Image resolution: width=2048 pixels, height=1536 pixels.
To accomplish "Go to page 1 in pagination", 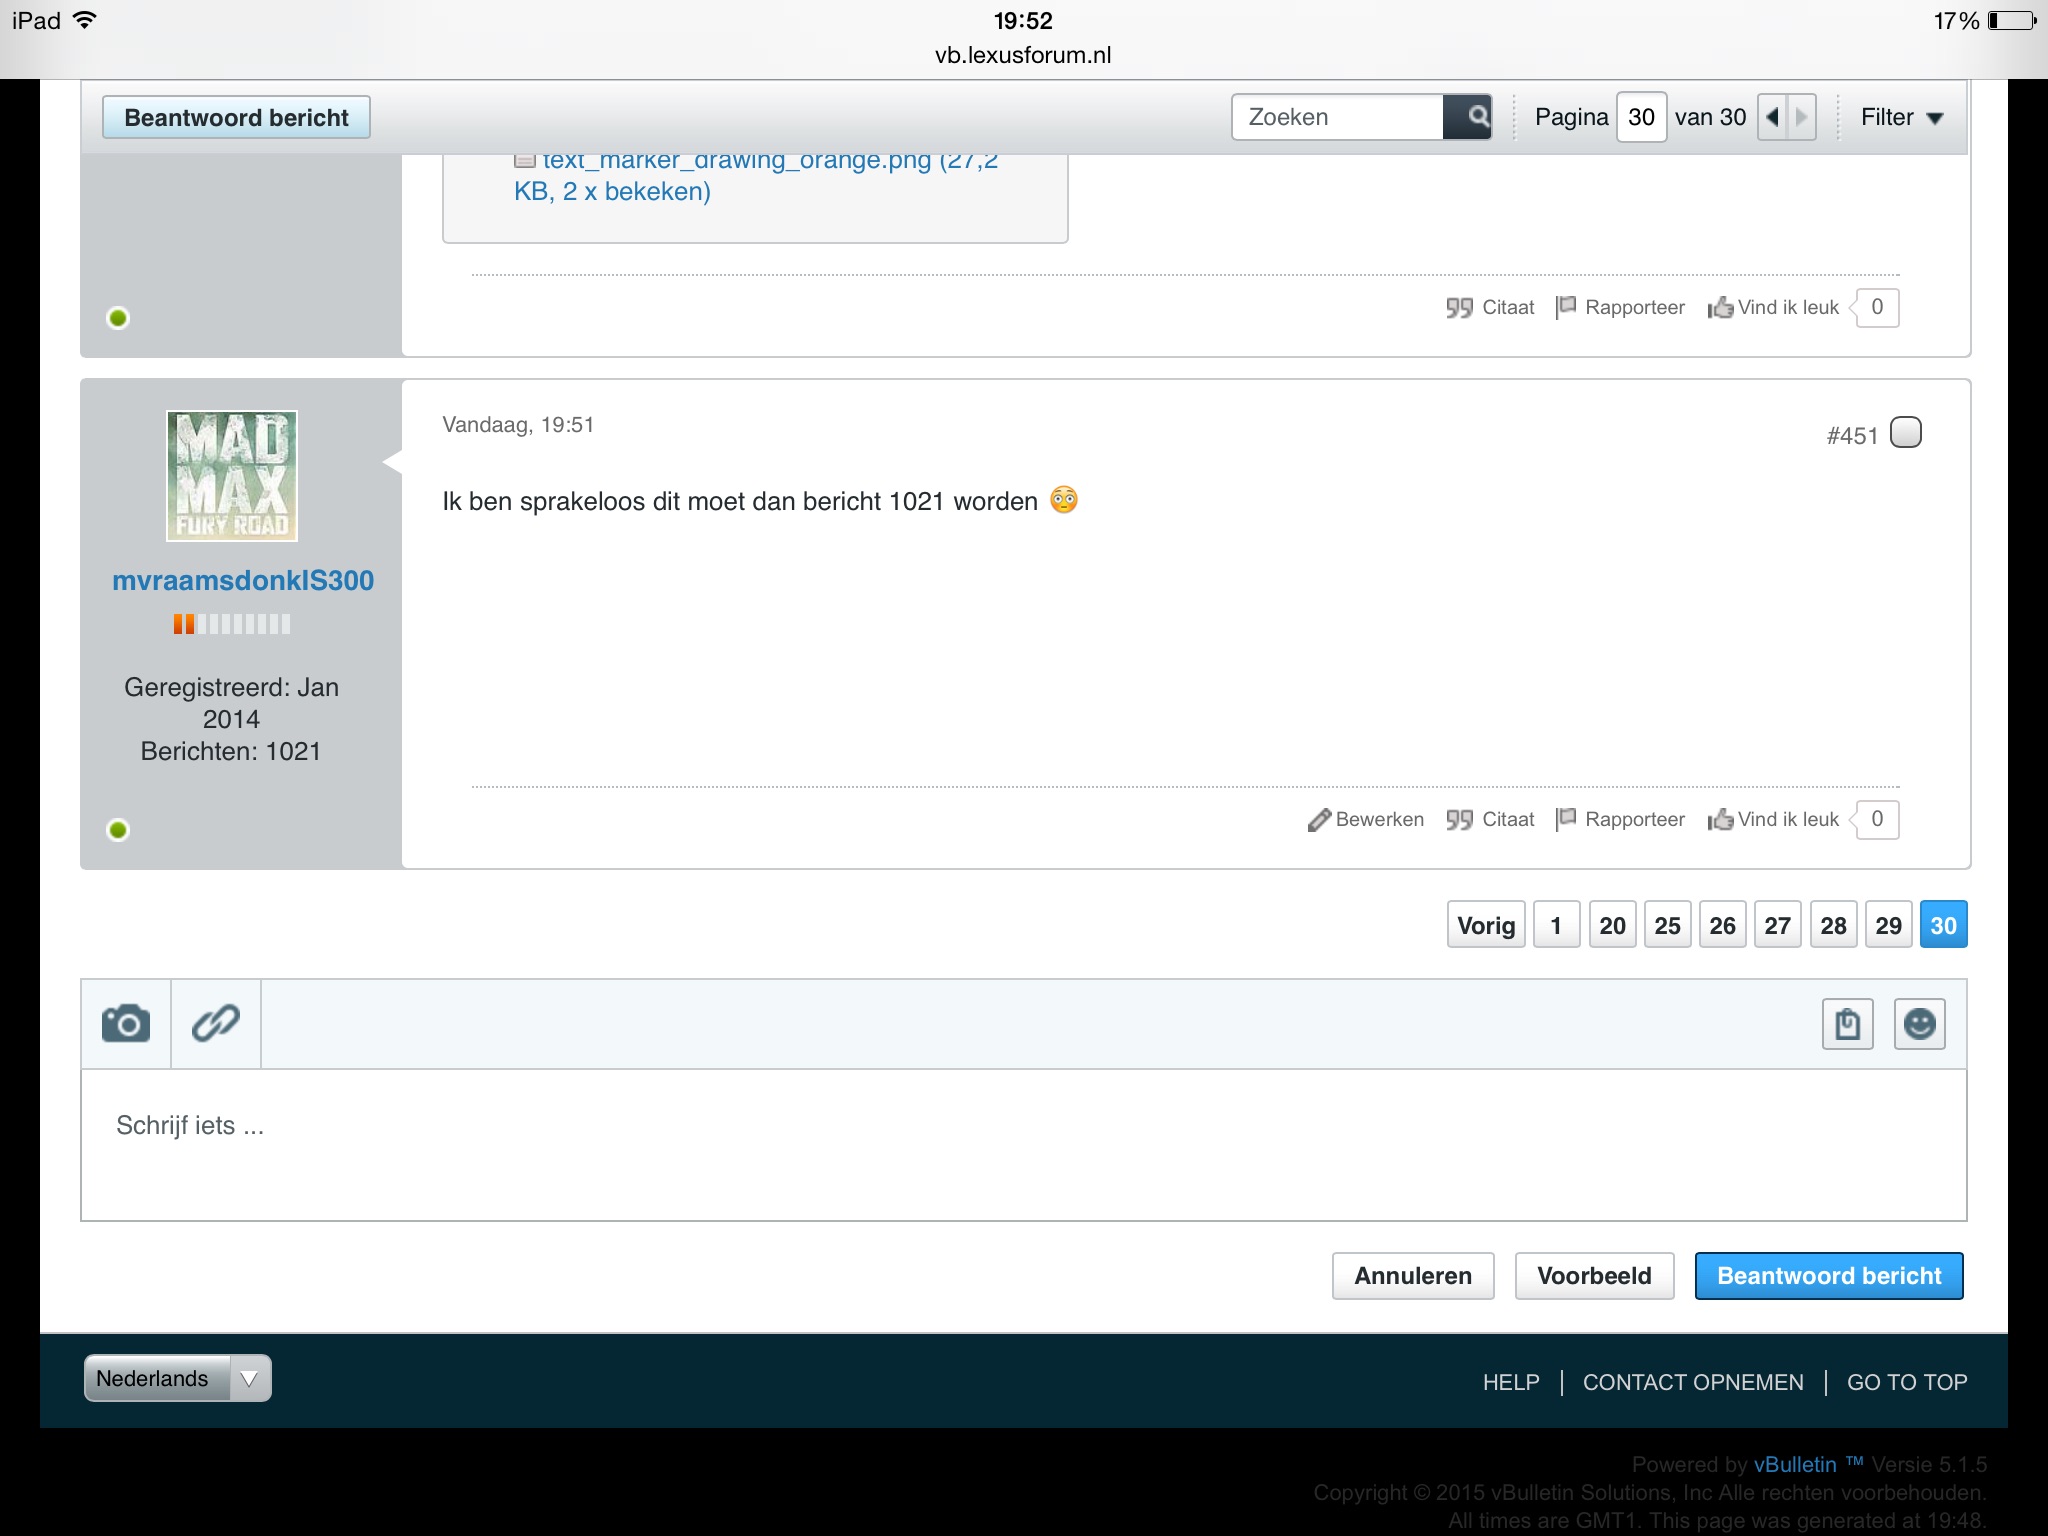I will point(1556,925).
